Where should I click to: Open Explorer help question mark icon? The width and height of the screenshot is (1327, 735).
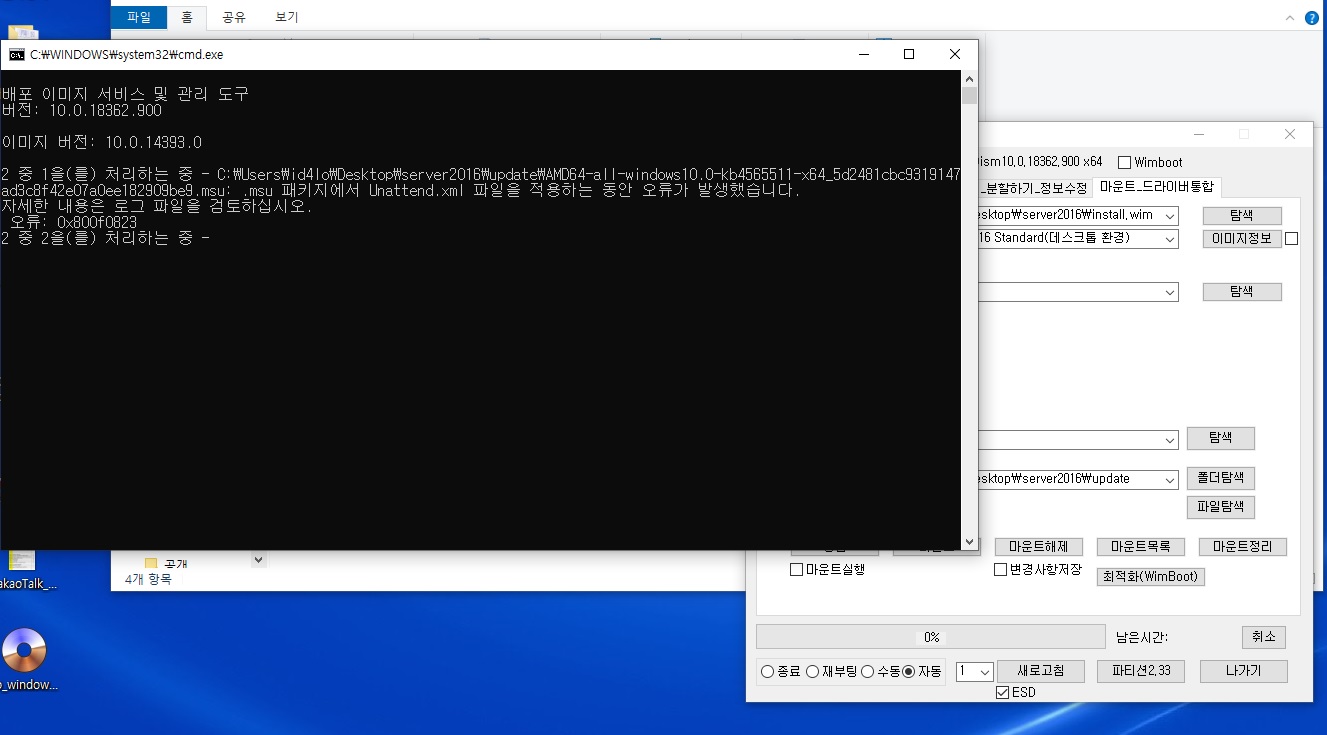[1312, 17]
